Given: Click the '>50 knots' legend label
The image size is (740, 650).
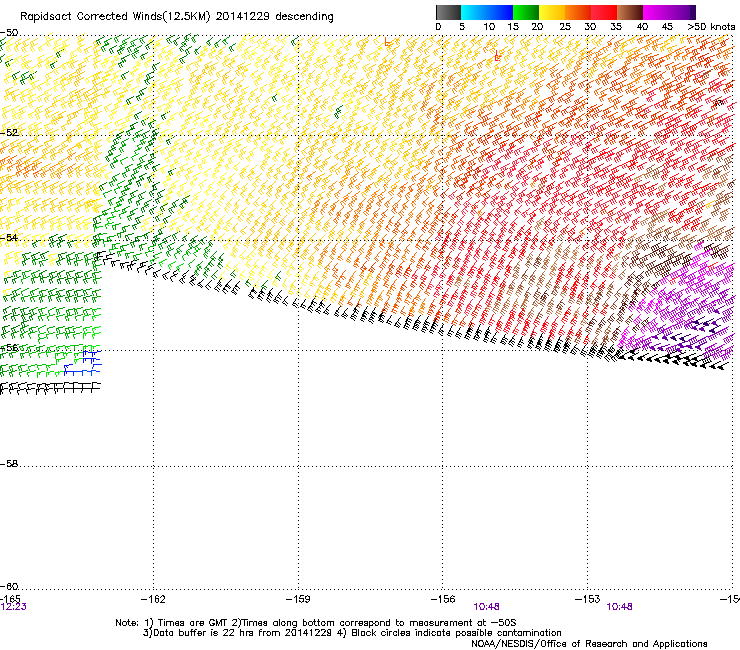Looking at the screenshot, I should pyautogui.click(x=711, y=27).
